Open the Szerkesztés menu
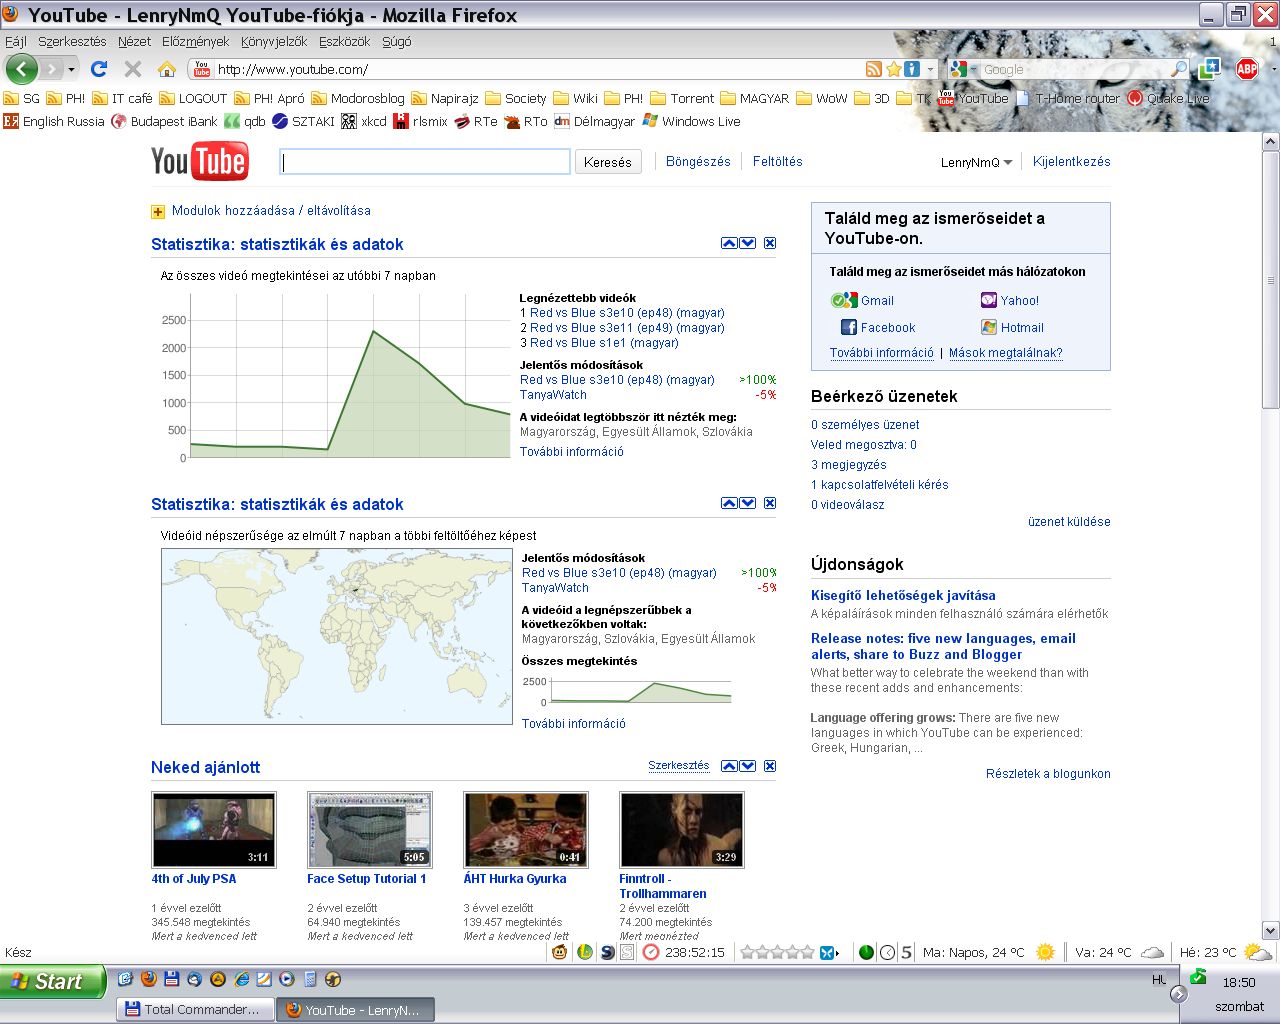Image resolution: width=1280 pixels, height=1024 pixels. pyautogui.click(x=72, y=42)
